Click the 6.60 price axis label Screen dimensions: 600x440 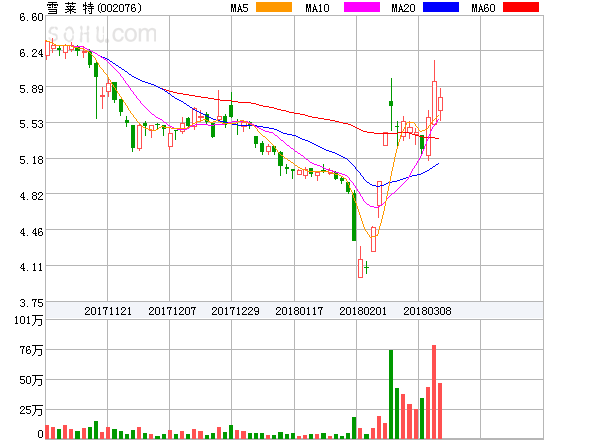tap(31, 17)
